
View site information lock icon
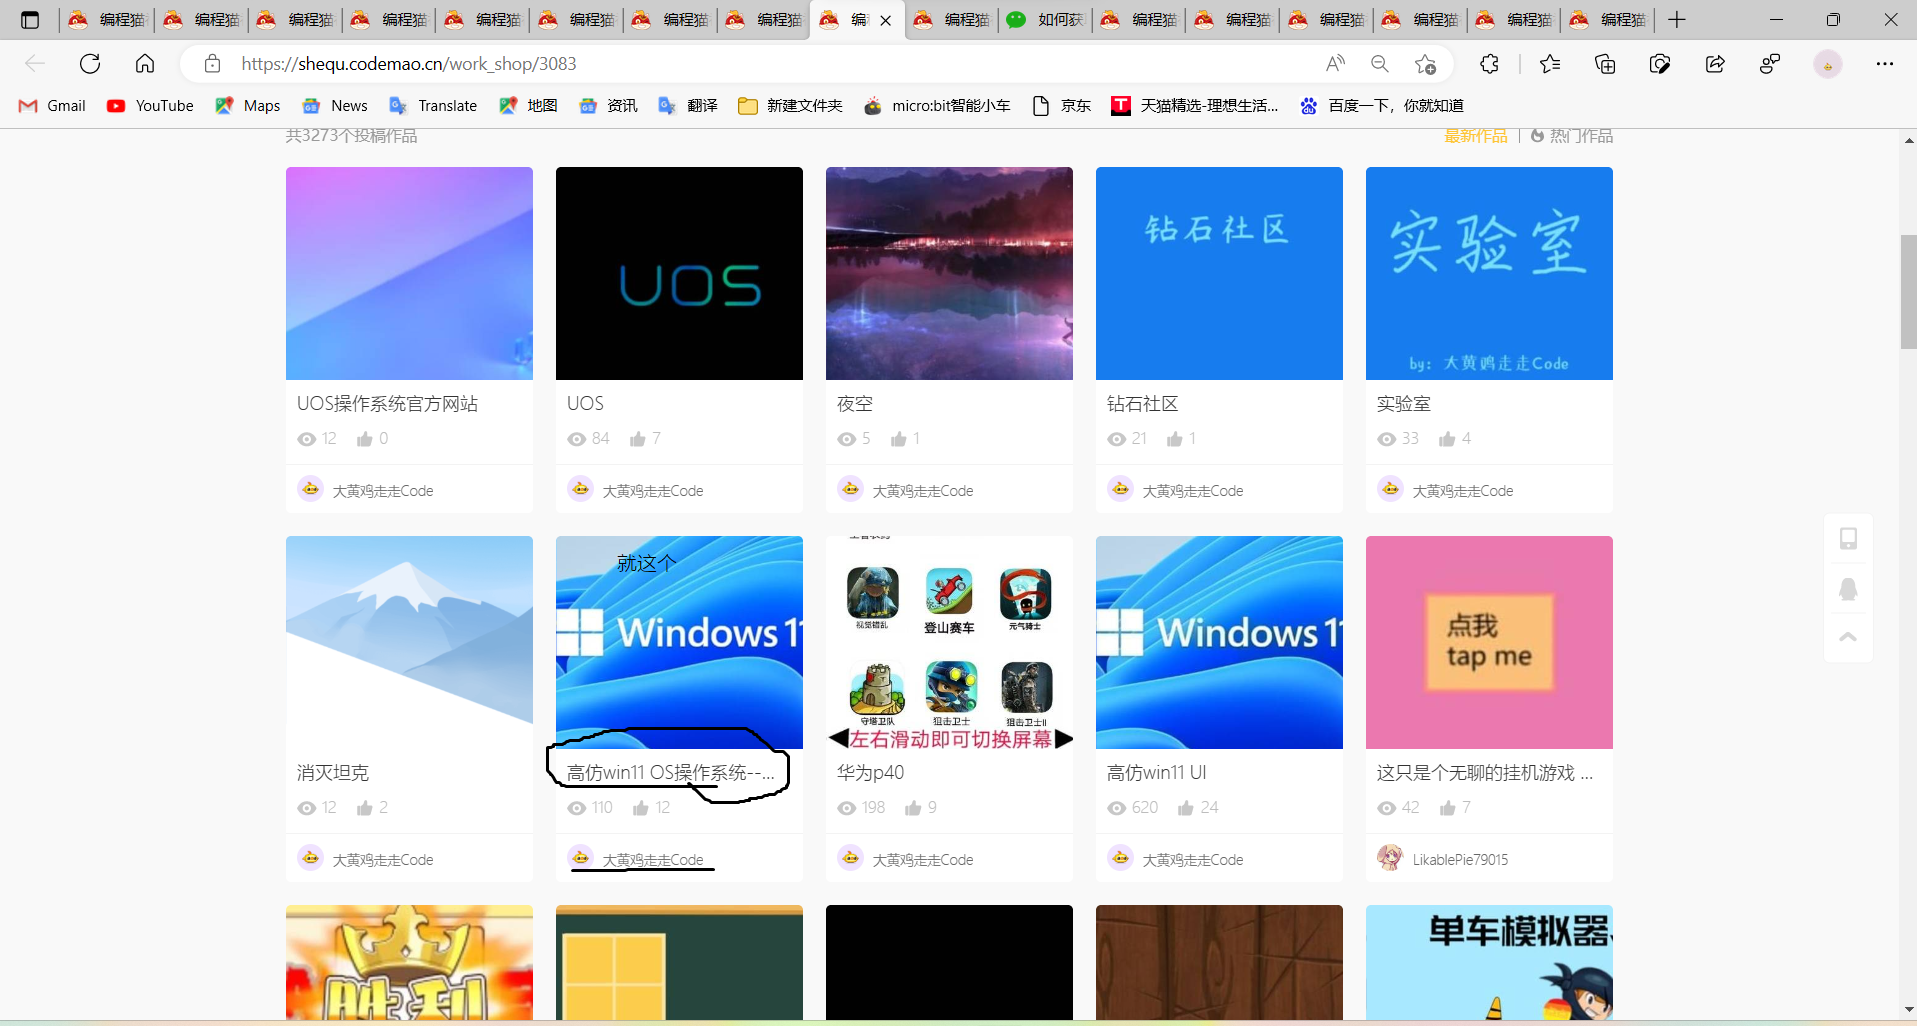click(212, 64)
